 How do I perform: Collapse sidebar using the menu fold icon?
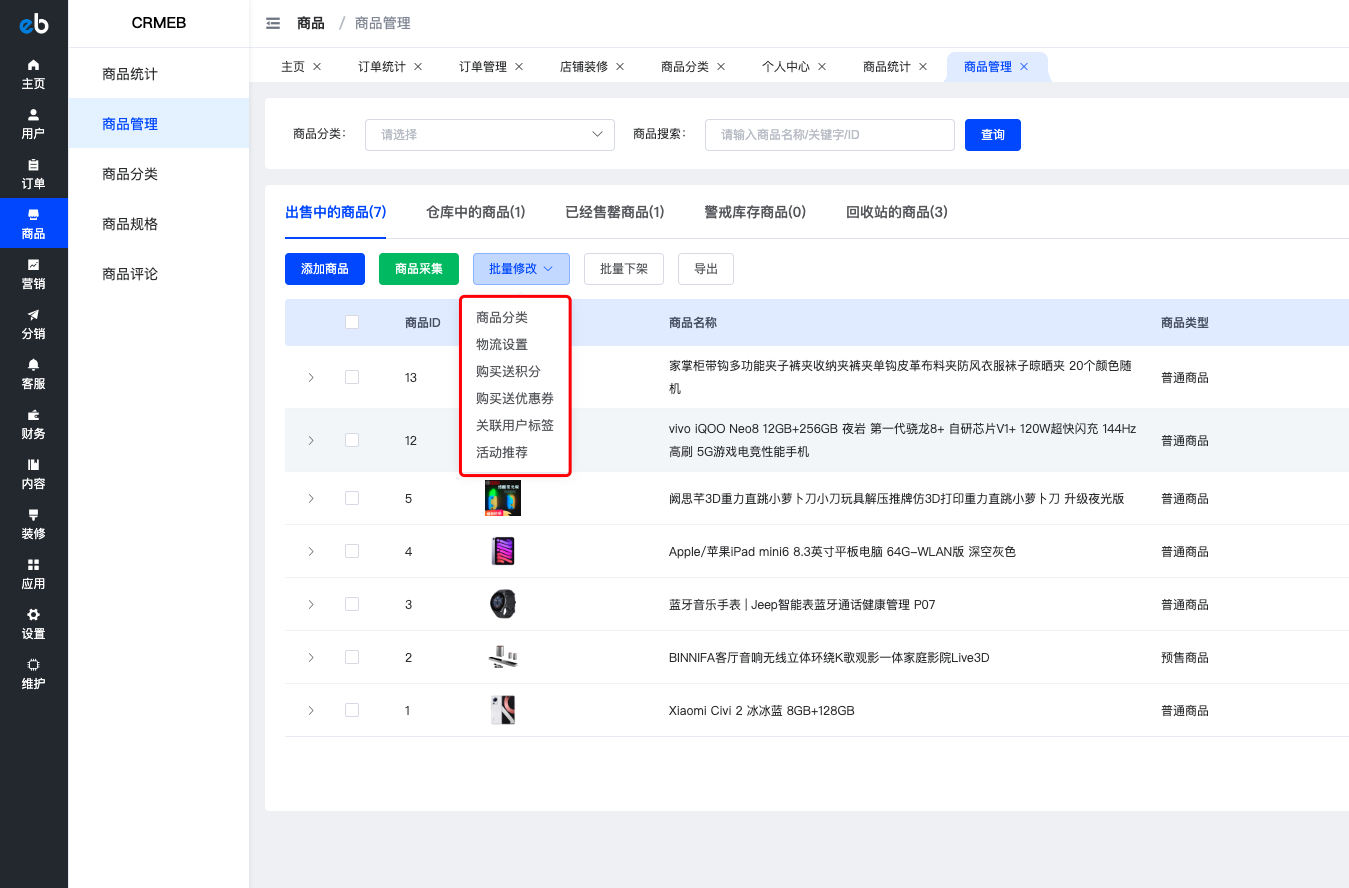273,23
